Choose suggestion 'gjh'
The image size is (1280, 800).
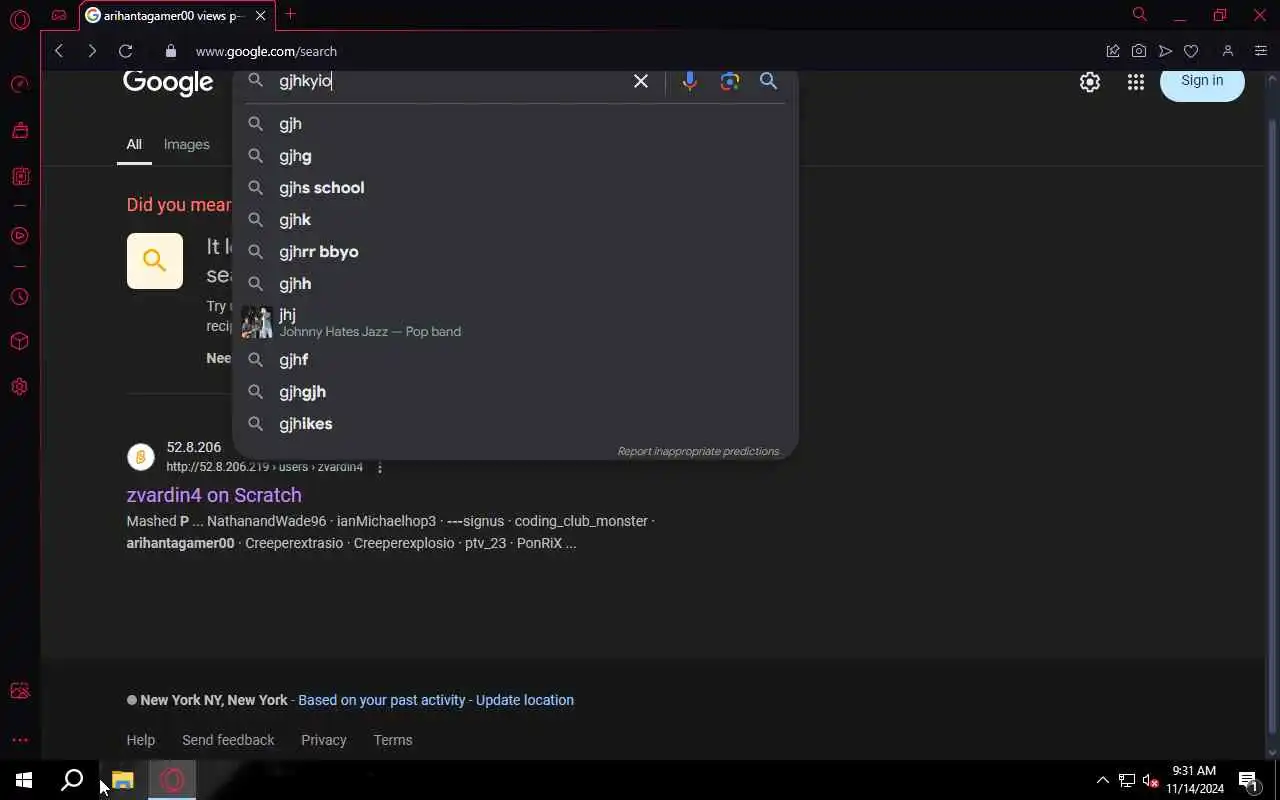click(x=515, y=124)
